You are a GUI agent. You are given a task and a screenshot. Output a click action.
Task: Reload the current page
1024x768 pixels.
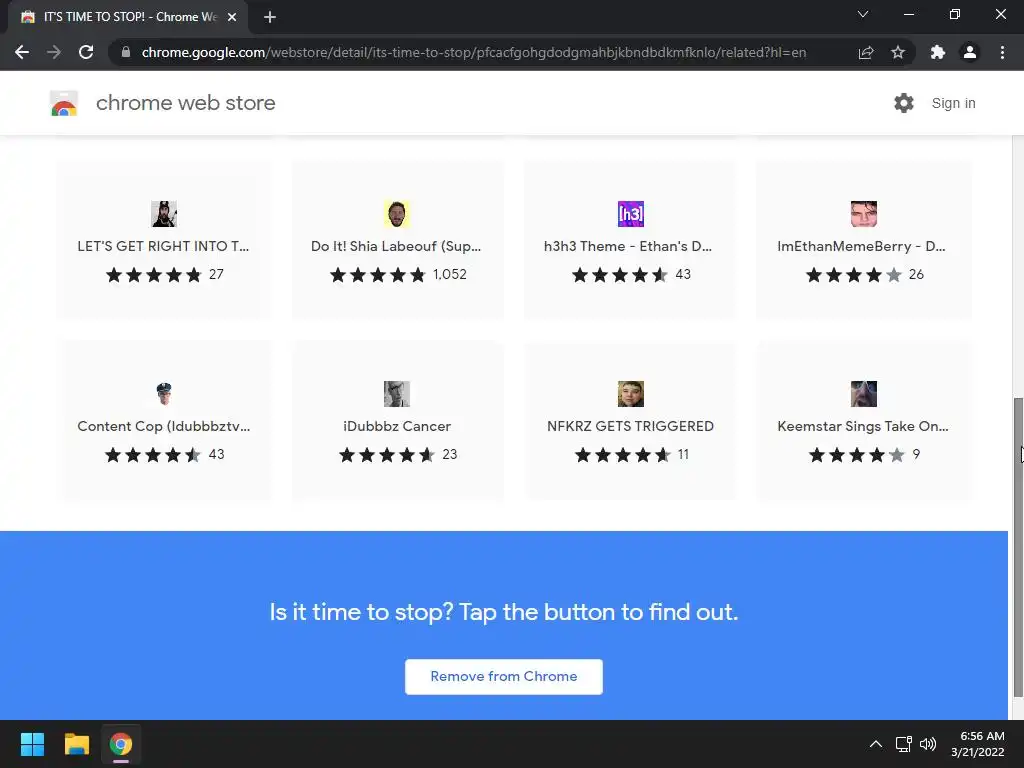pos(86,52)
